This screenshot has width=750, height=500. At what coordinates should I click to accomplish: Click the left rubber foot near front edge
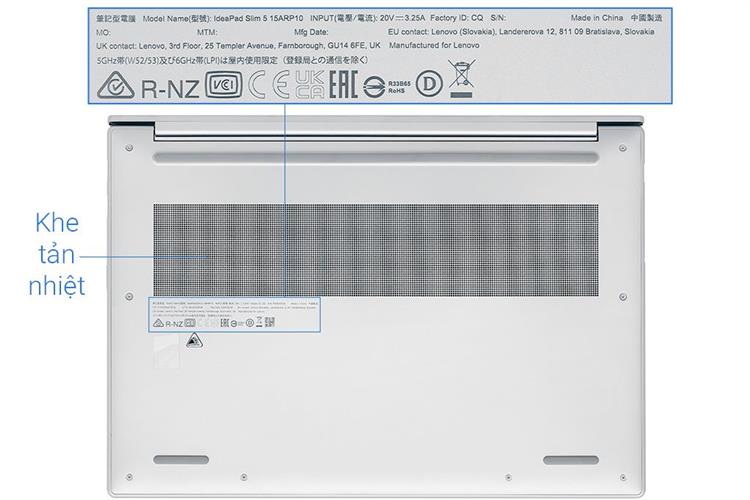181,460
